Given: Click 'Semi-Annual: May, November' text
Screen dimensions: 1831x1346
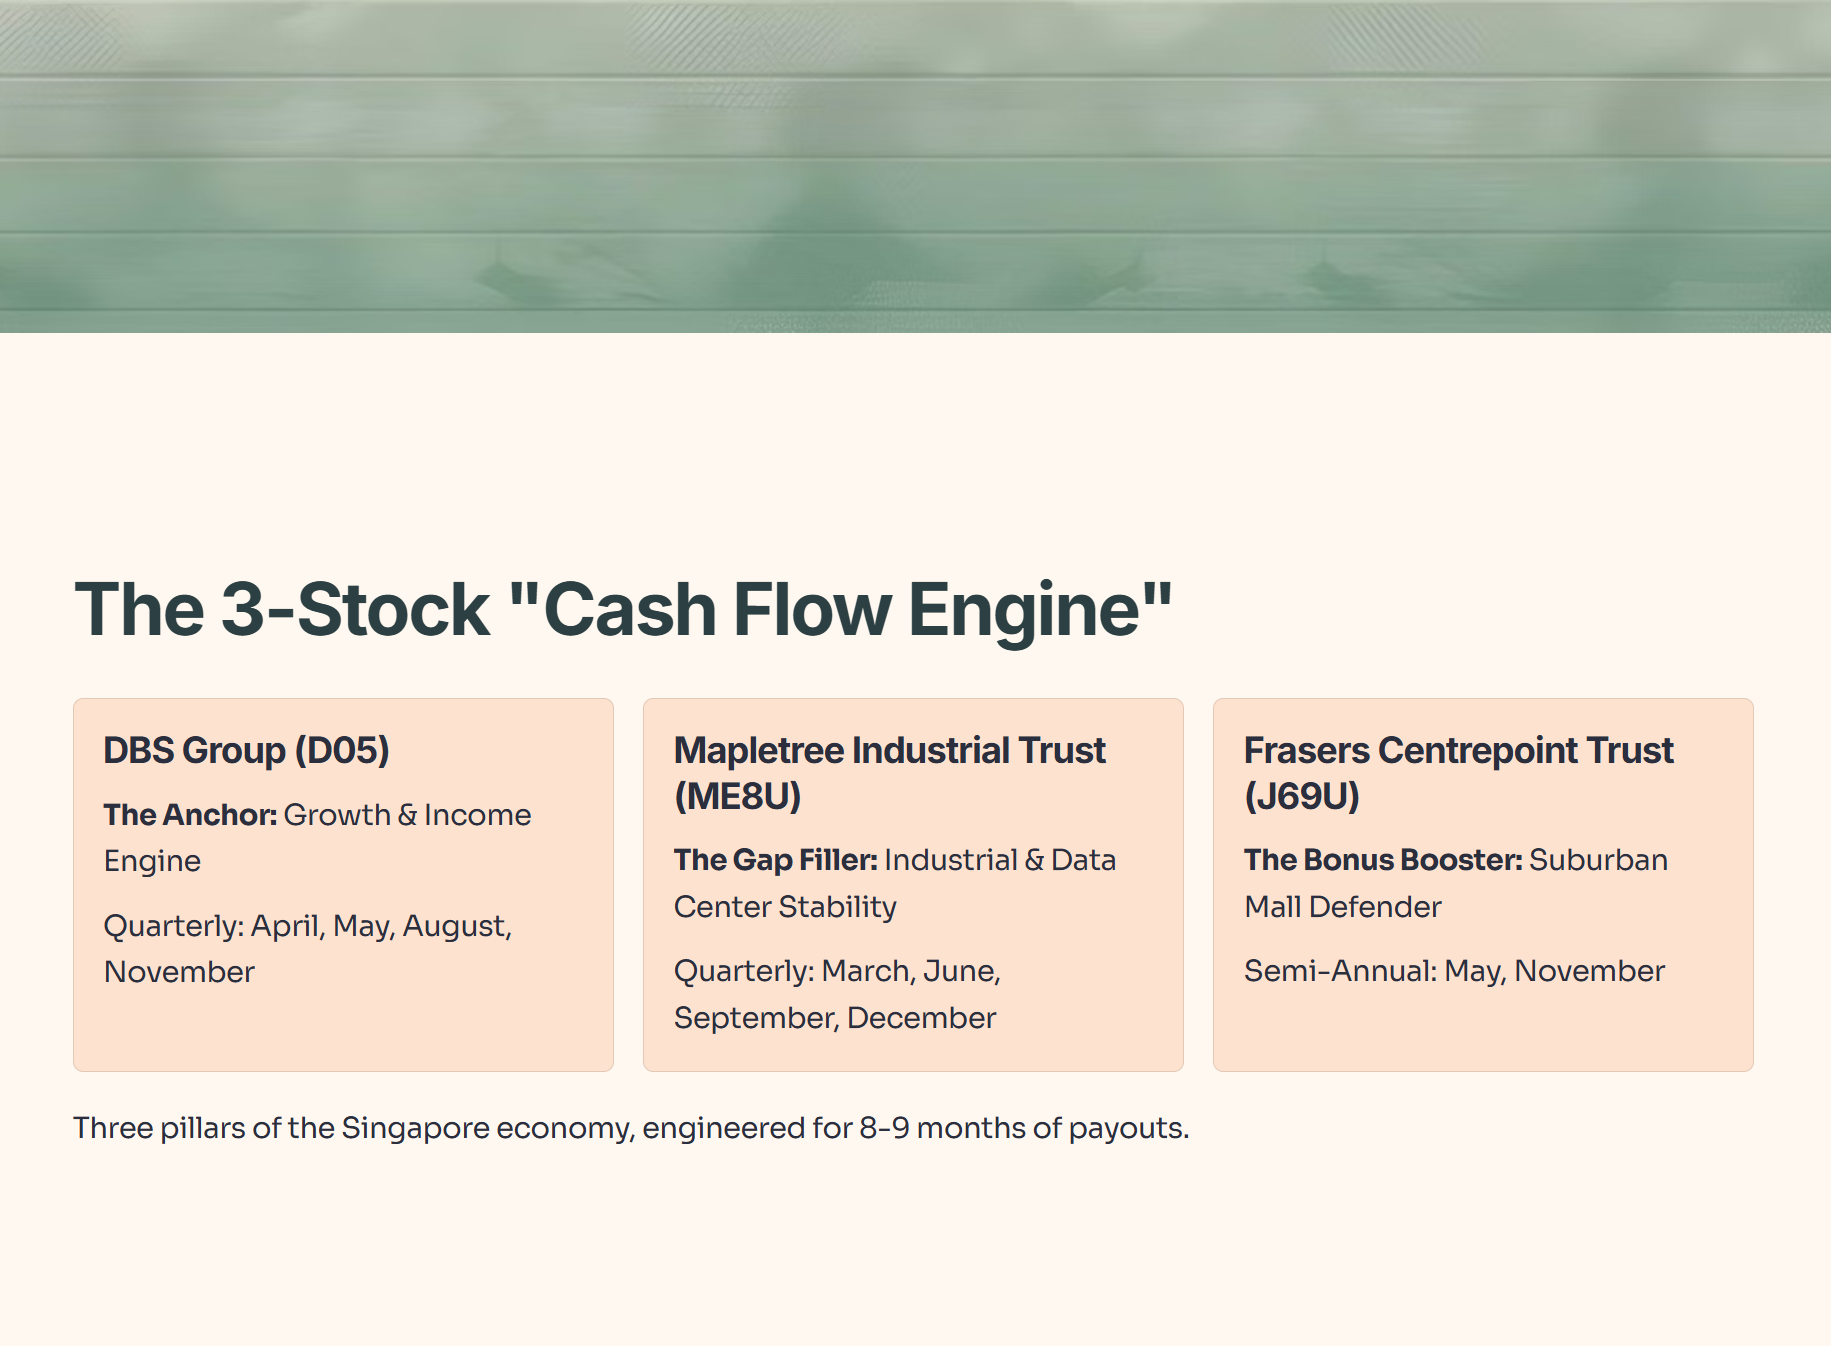Looking at the screenshot, I should (1455, 971).
